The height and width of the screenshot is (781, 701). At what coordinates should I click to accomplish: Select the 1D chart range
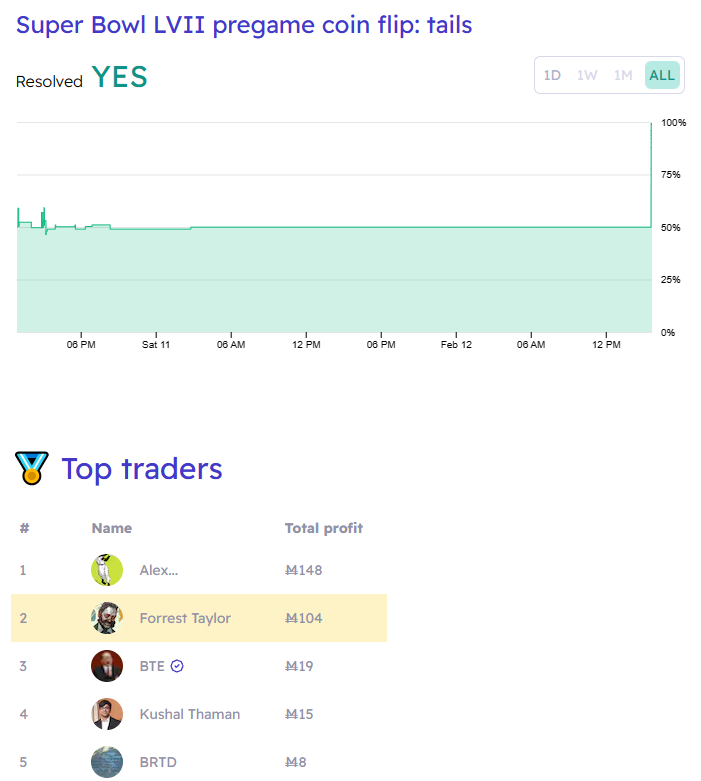[x=552, y=75]
